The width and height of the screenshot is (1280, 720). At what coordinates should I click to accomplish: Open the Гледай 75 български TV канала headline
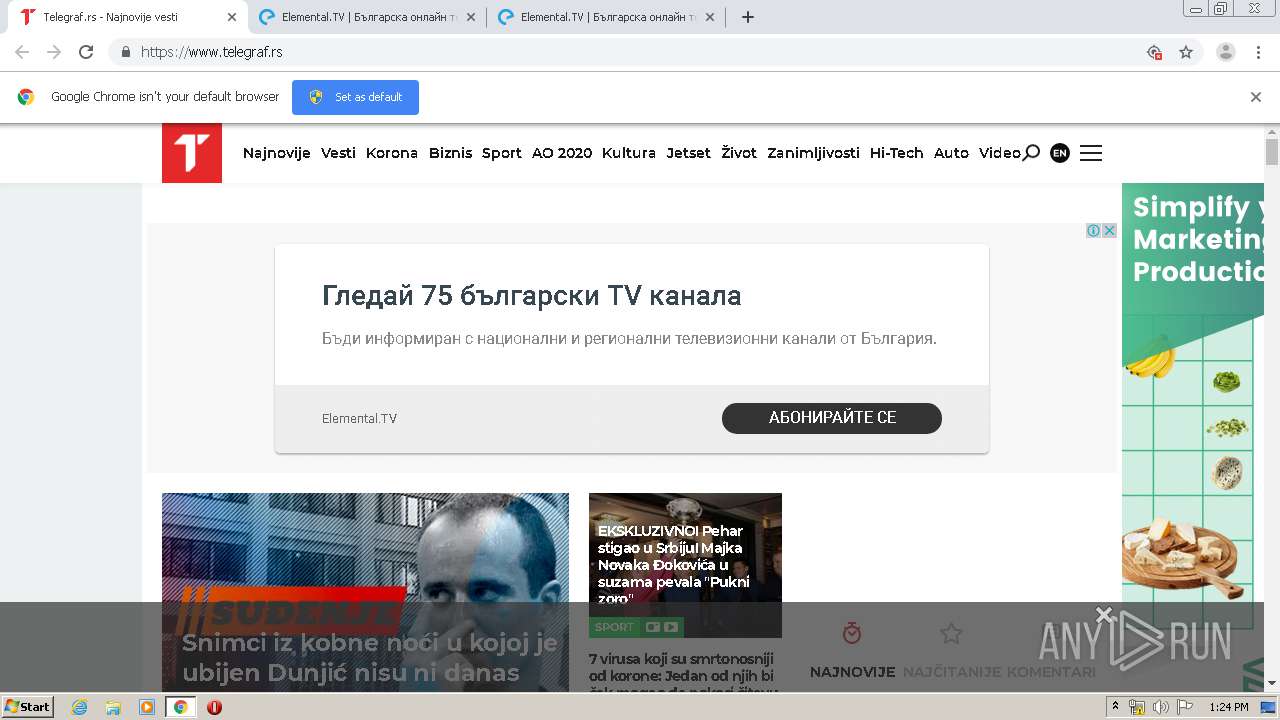[532, 296]
